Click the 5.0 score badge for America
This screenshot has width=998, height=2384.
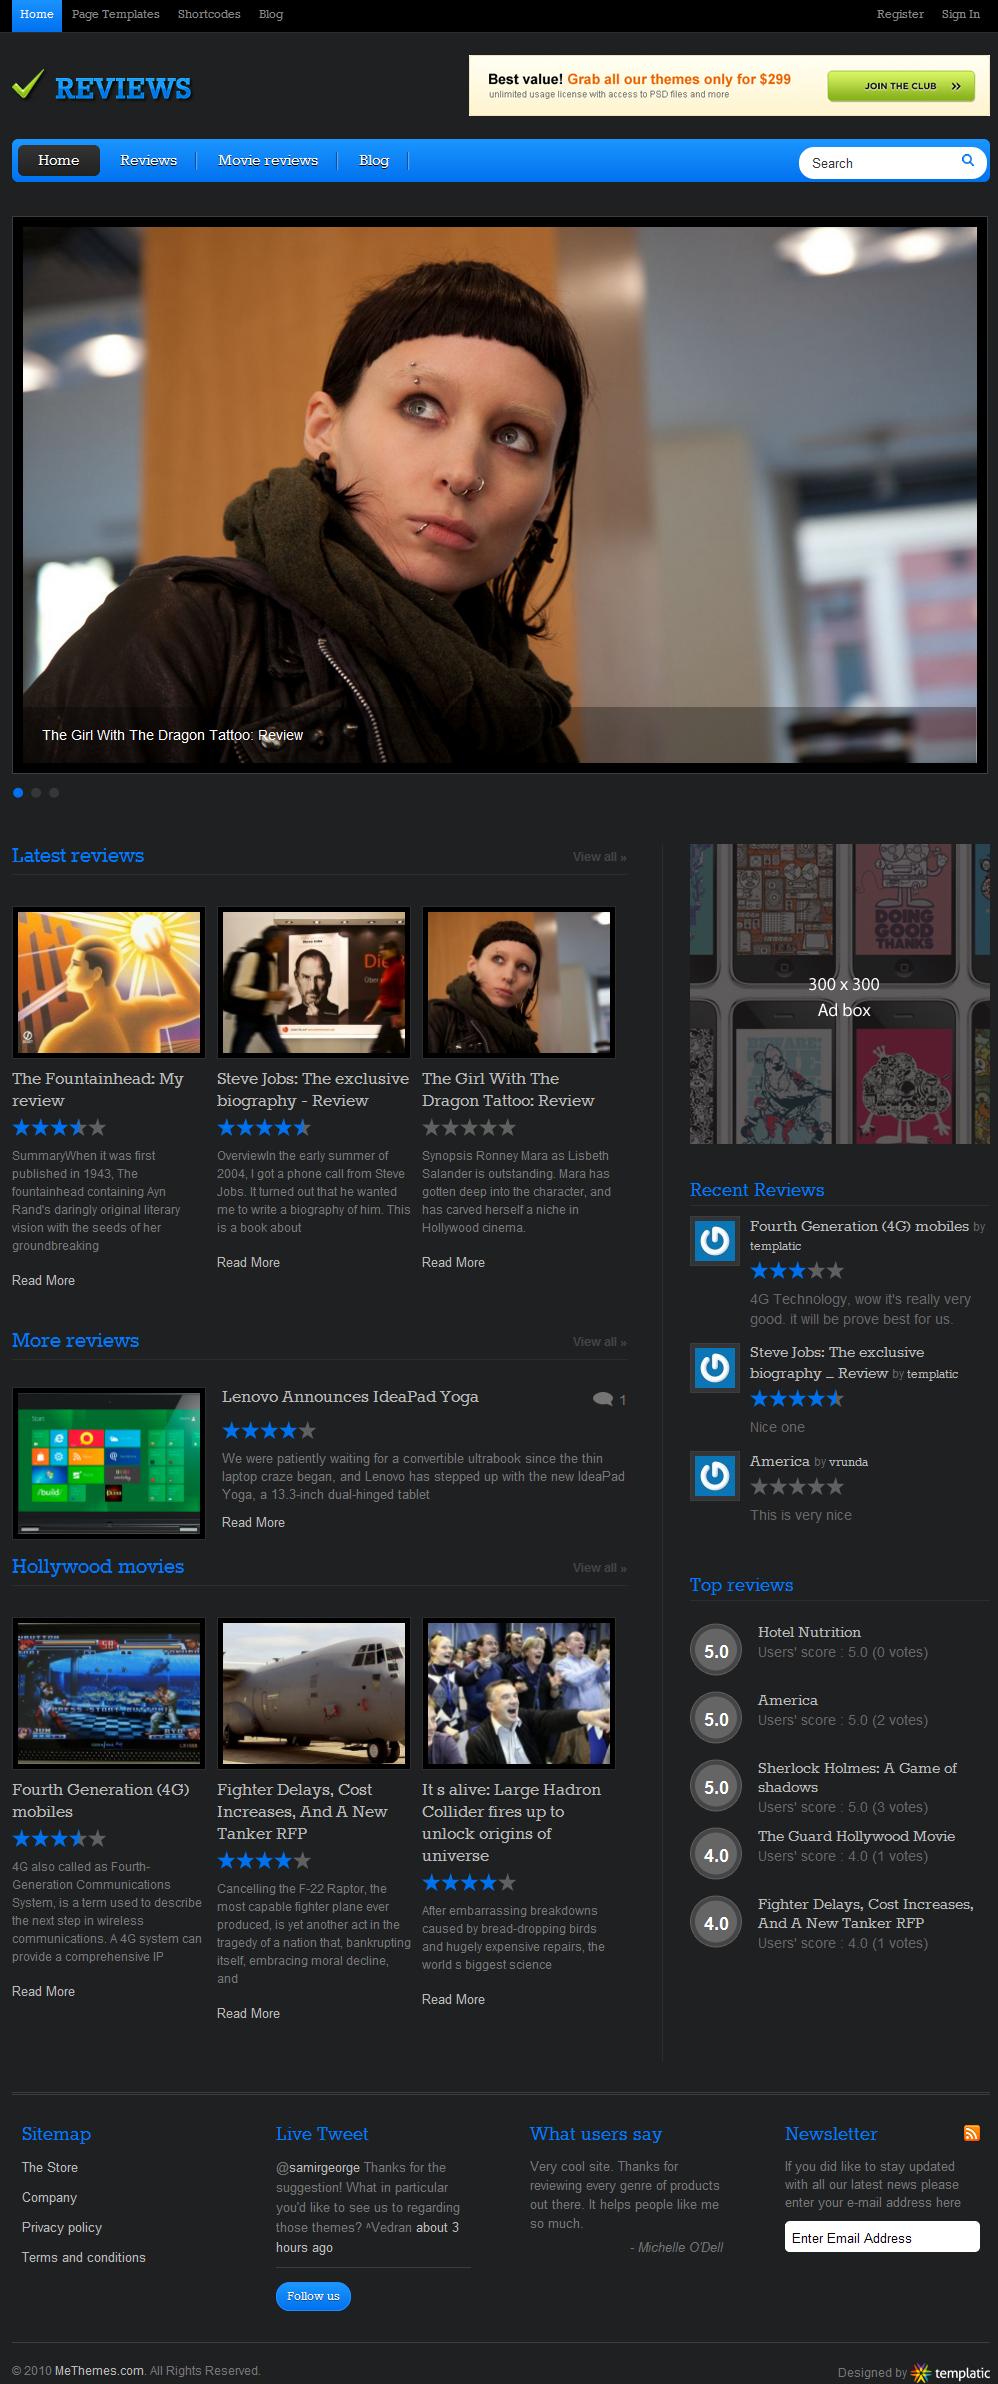point(716,1719)
